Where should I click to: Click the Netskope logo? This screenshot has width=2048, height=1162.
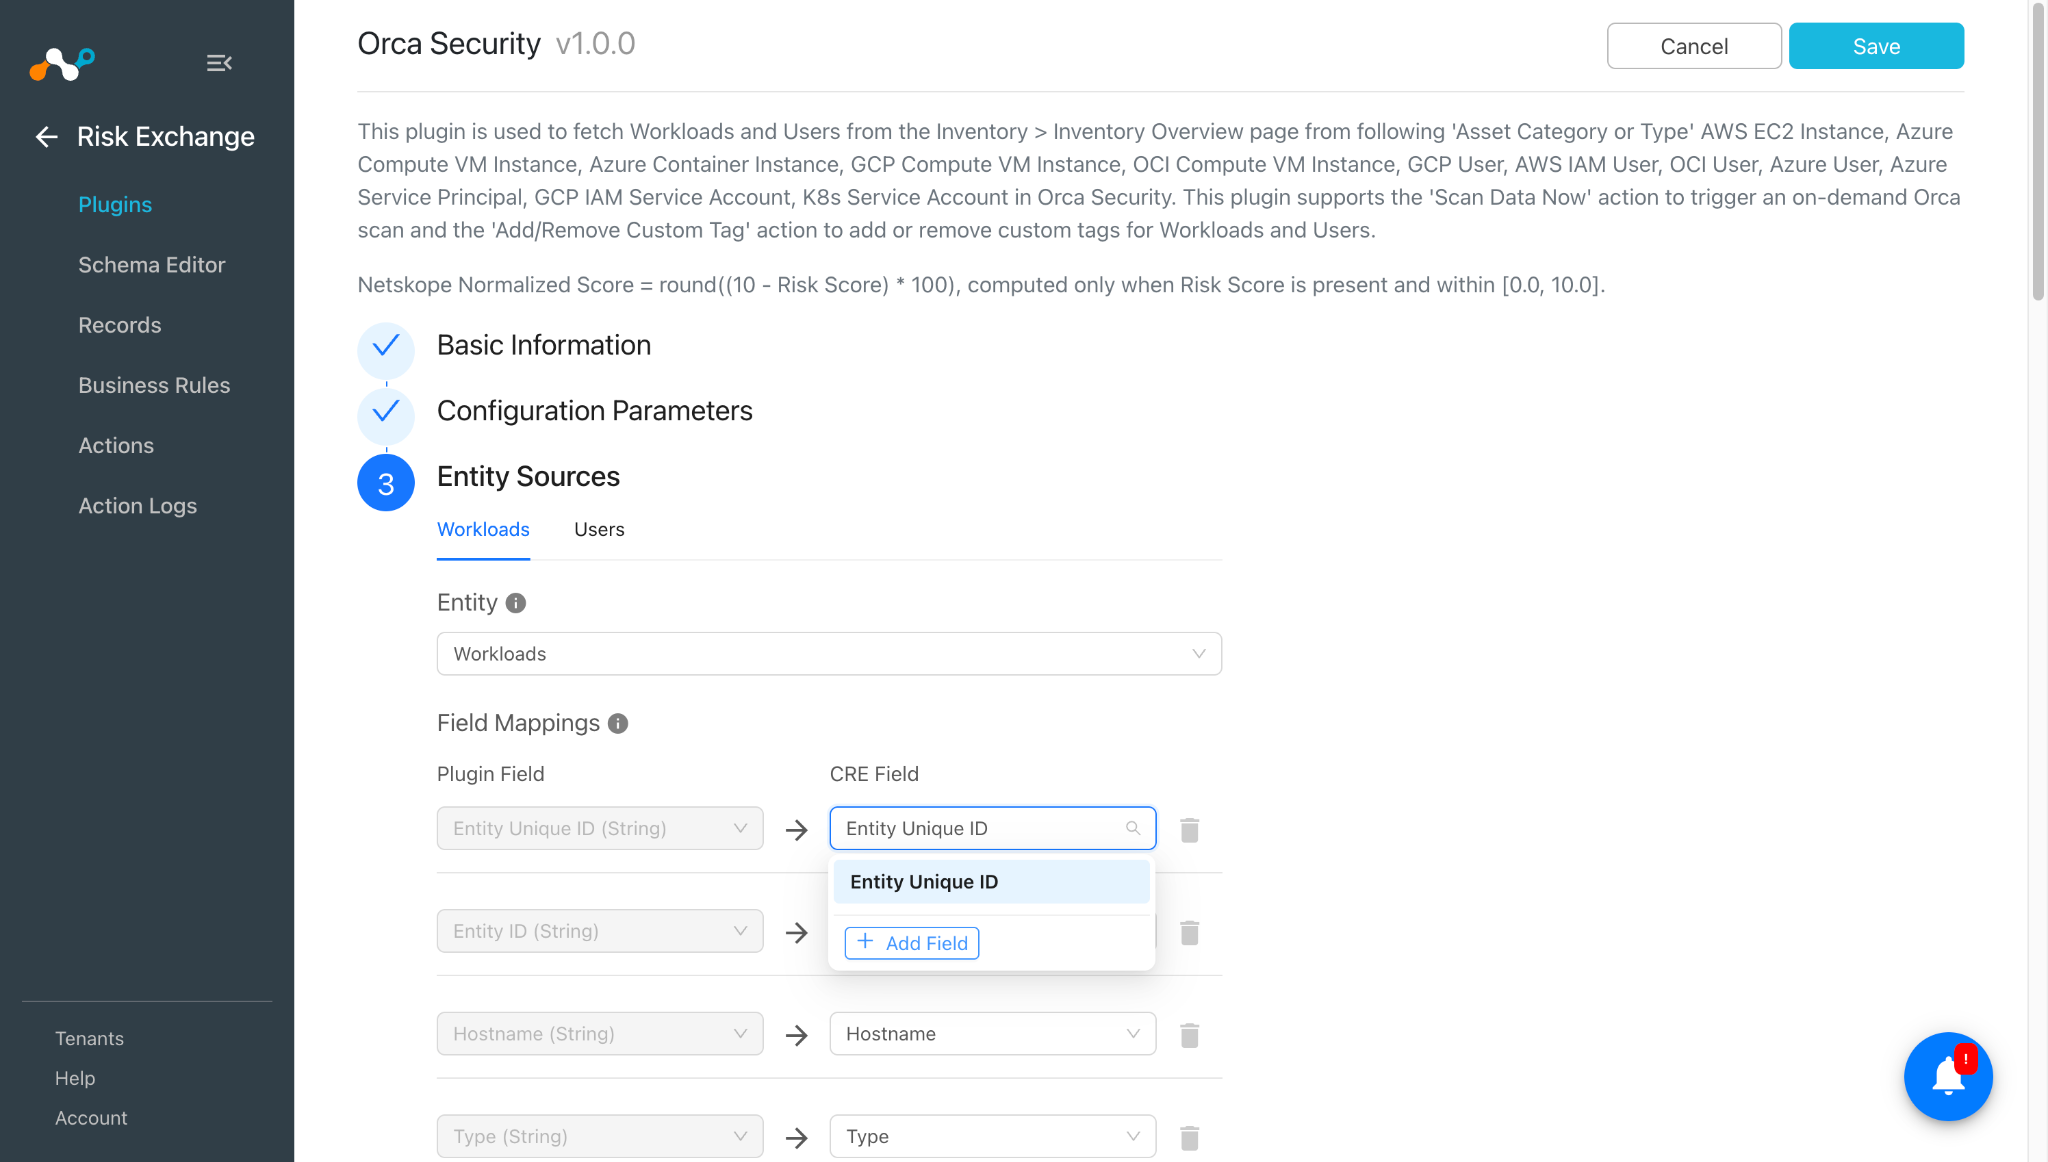click(x=62, y=64)
